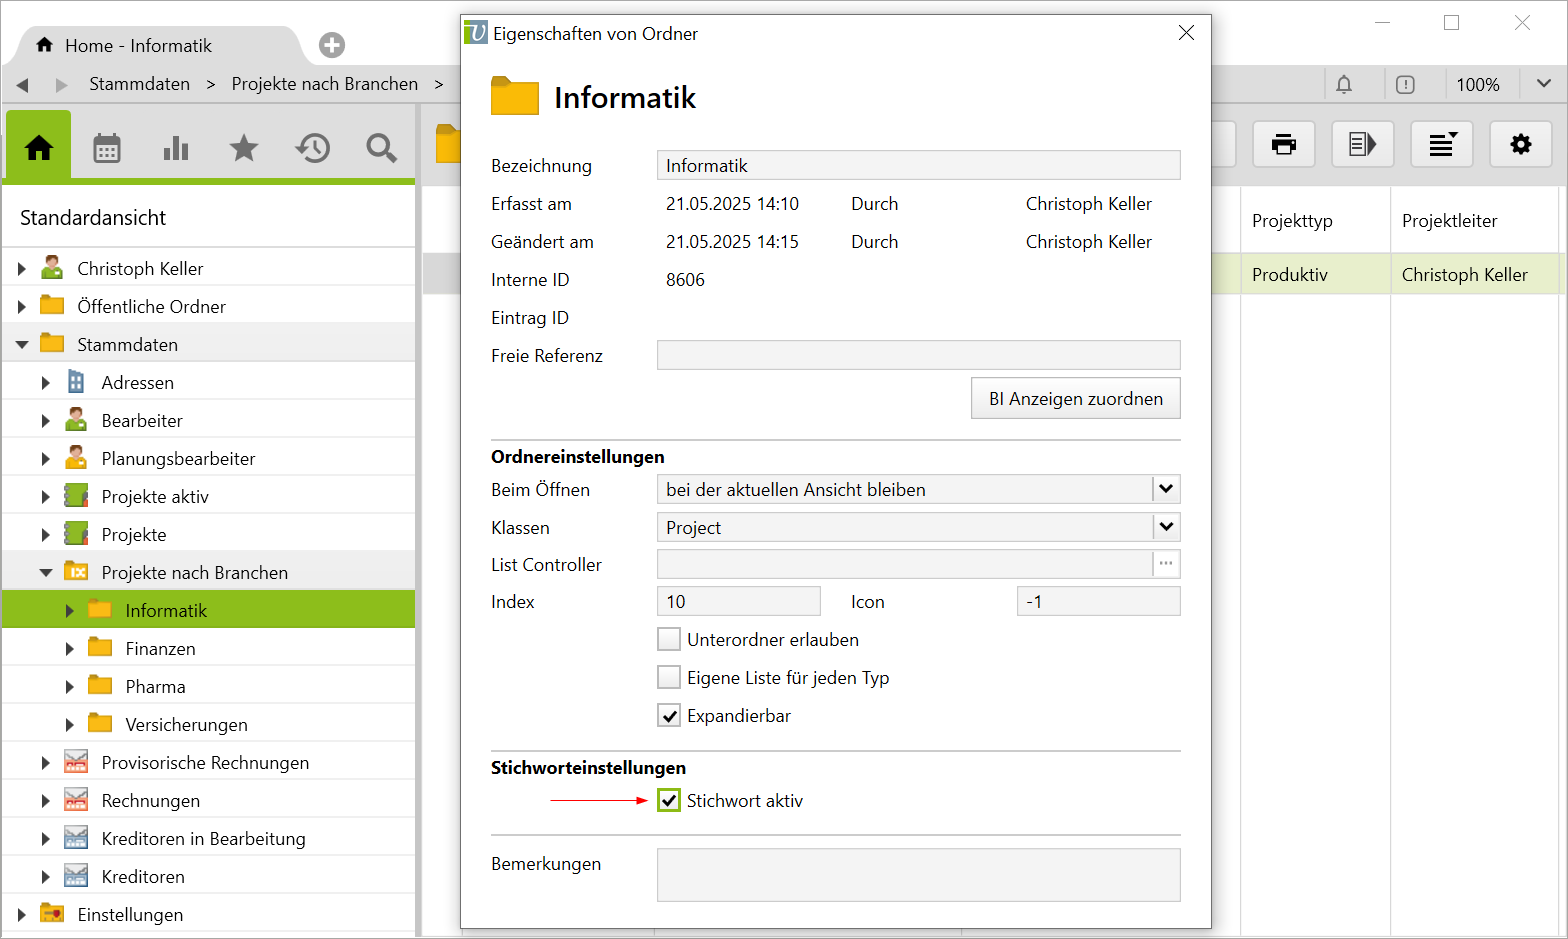Open the Beim Öffnen dropdown
Viewport: 1568px width, 939px height.
[1166, 489]
